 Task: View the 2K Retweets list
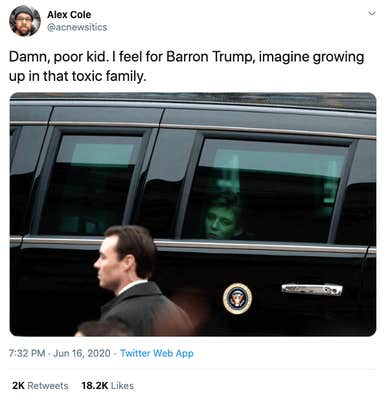pyautogui.click(x=40, y=386)
